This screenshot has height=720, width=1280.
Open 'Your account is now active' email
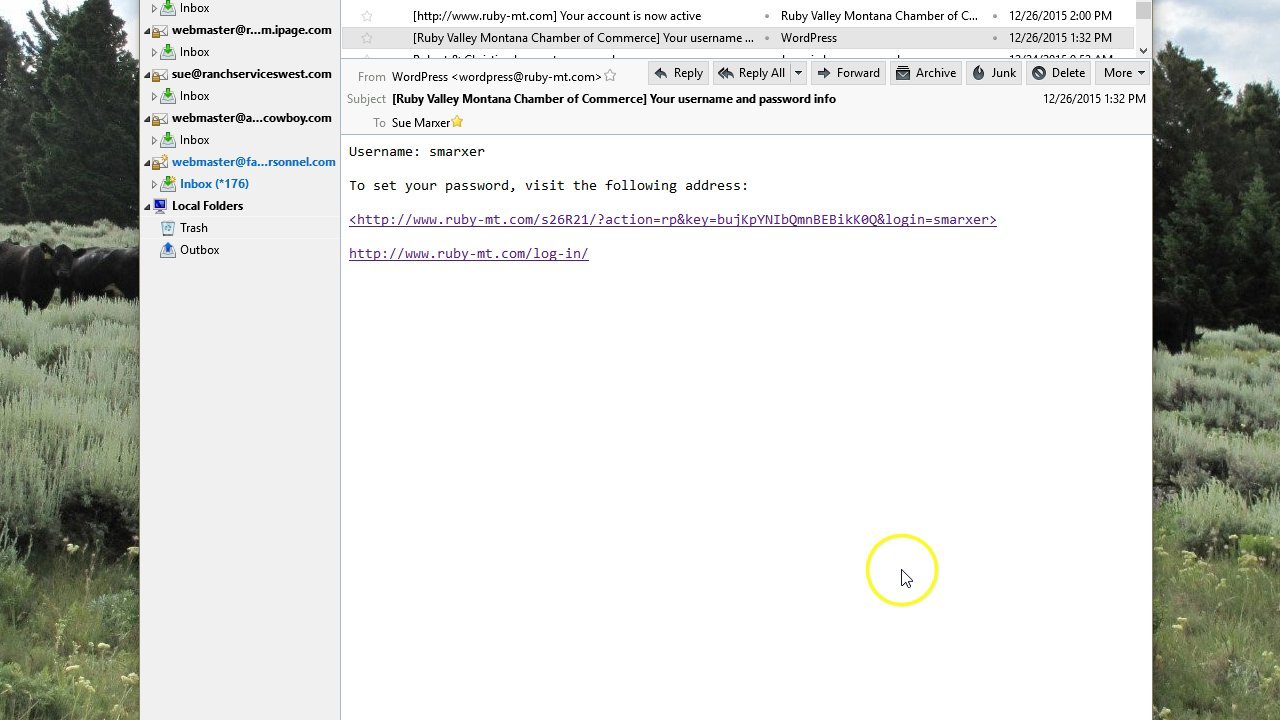[557, 16]
